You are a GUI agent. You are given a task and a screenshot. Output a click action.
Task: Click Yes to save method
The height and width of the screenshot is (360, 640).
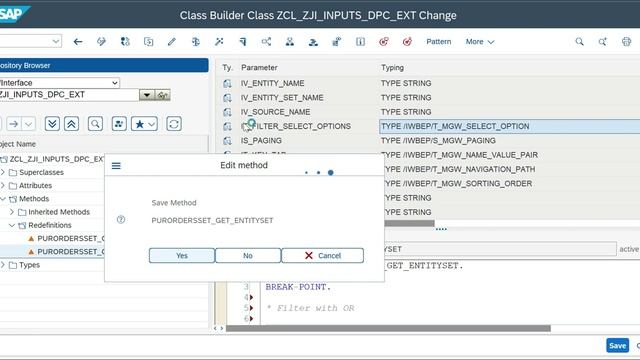[x=182, y=256]
